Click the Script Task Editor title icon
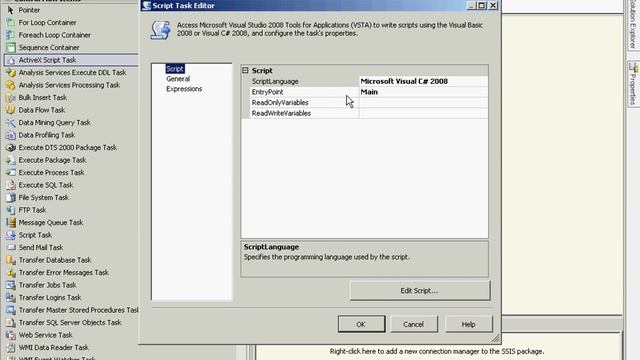 coord(147,5)
